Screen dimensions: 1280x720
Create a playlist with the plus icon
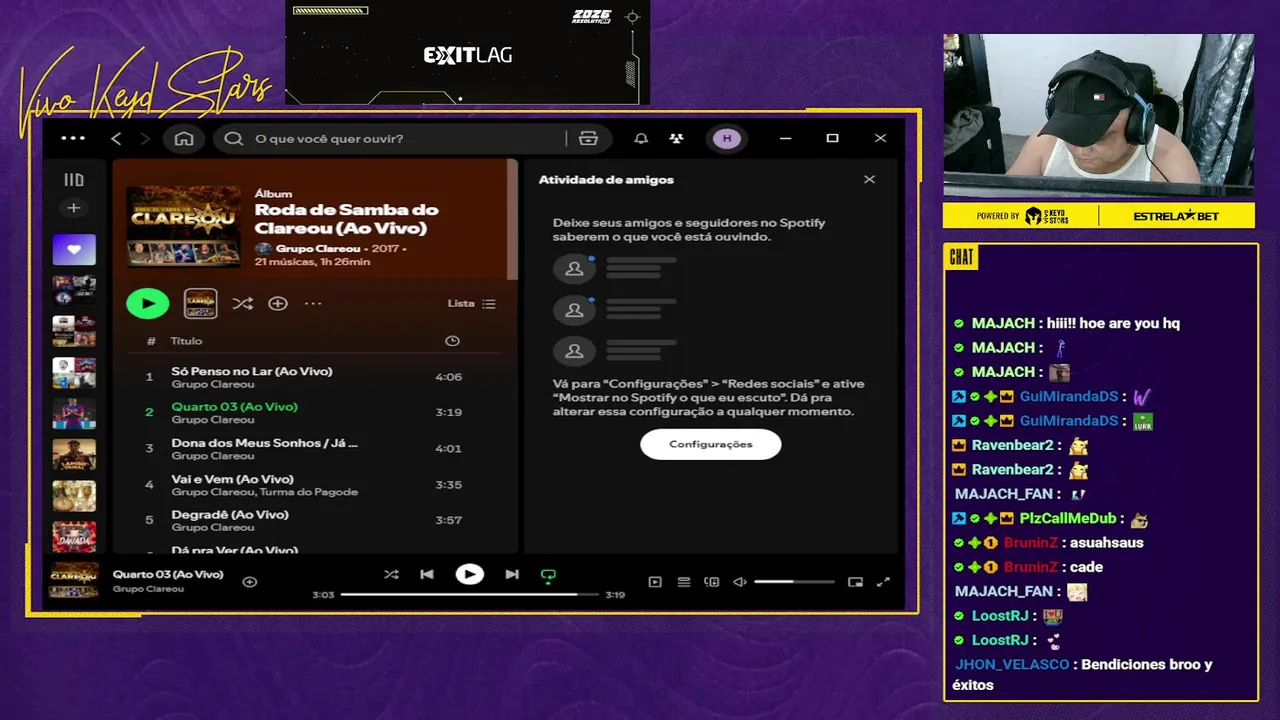[x=74, y=208]
